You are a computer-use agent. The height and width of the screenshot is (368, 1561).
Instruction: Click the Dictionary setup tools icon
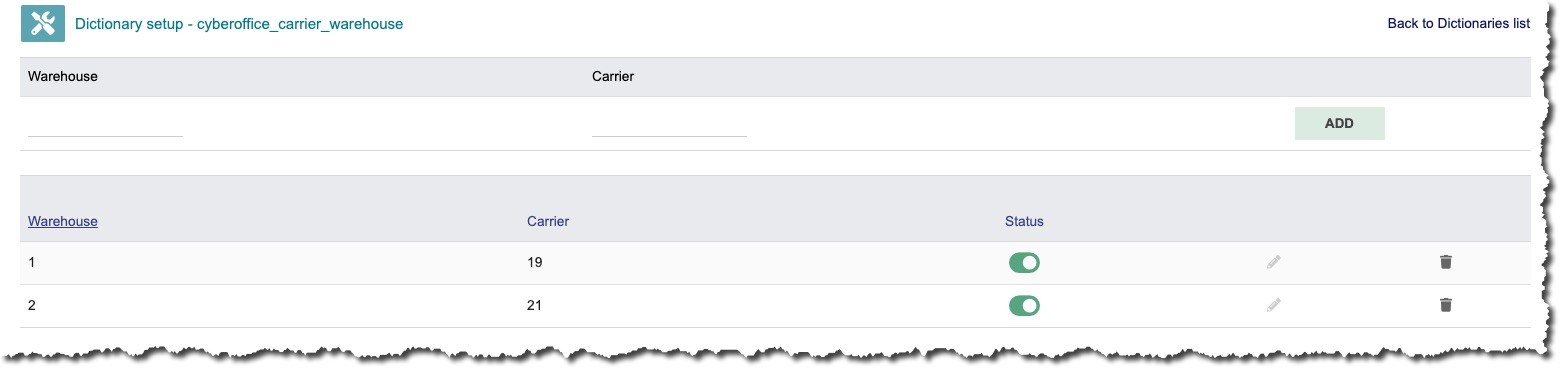pos(43,23)
